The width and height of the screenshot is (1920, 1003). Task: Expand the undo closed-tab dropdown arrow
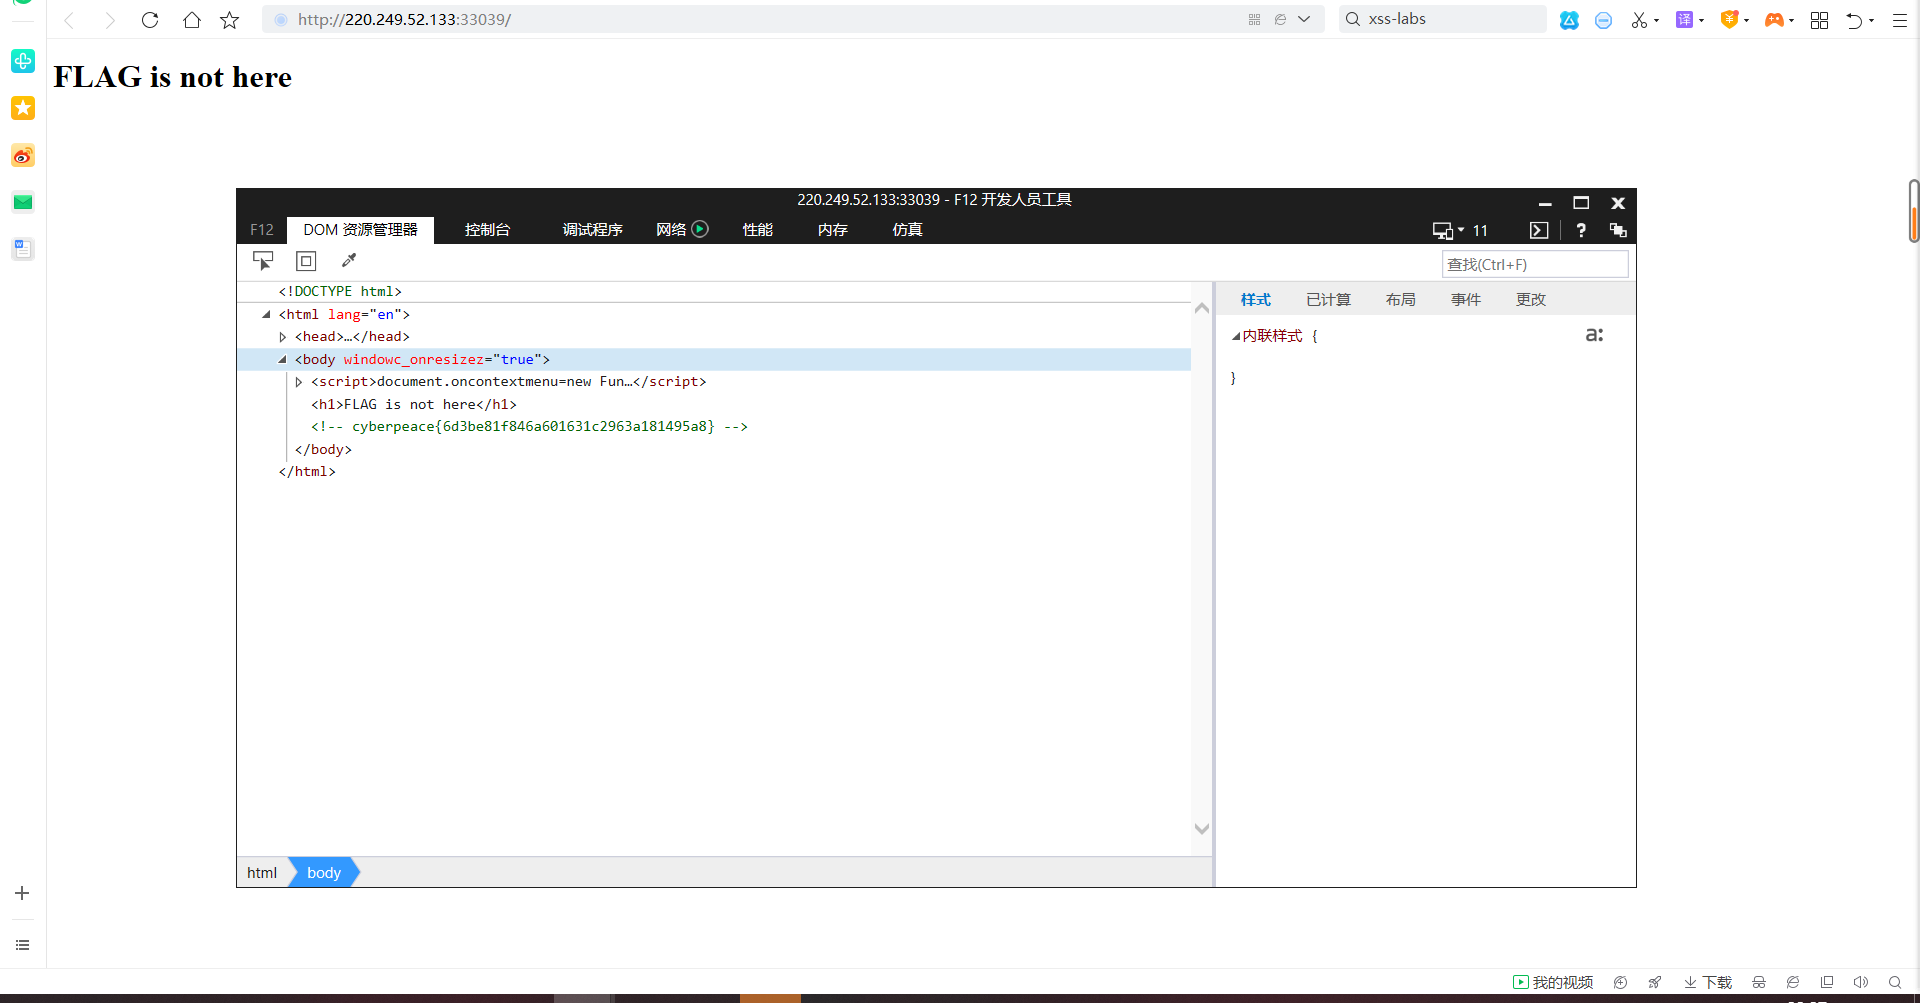(x=1871, y=21)
